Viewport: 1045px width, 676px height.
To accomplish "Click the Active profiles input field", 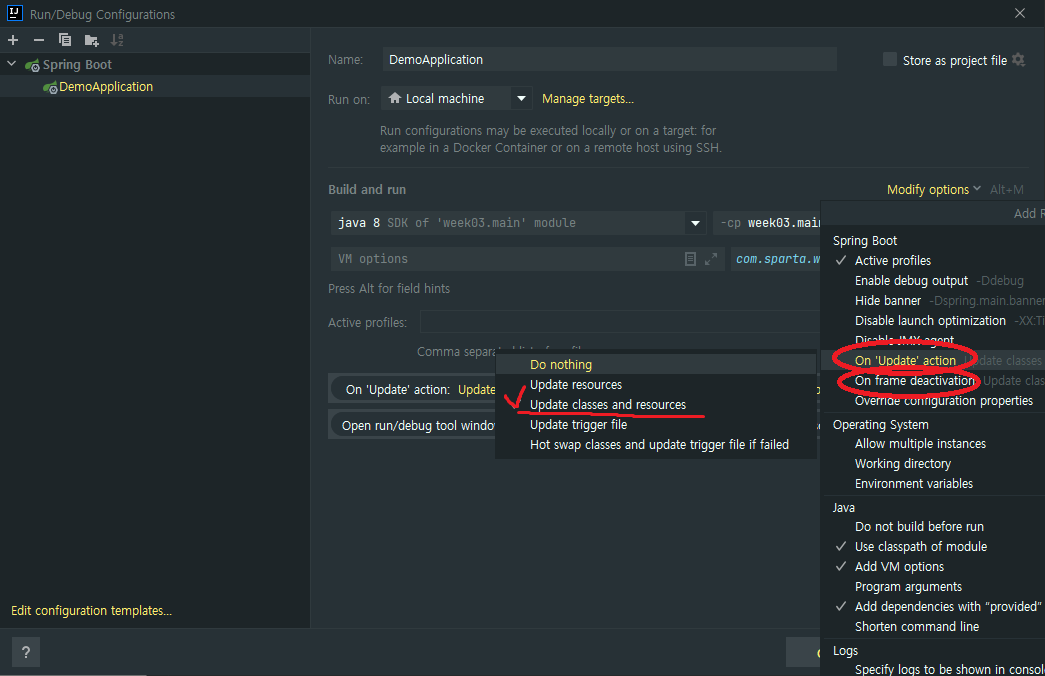I will click(x=620, y=323).
